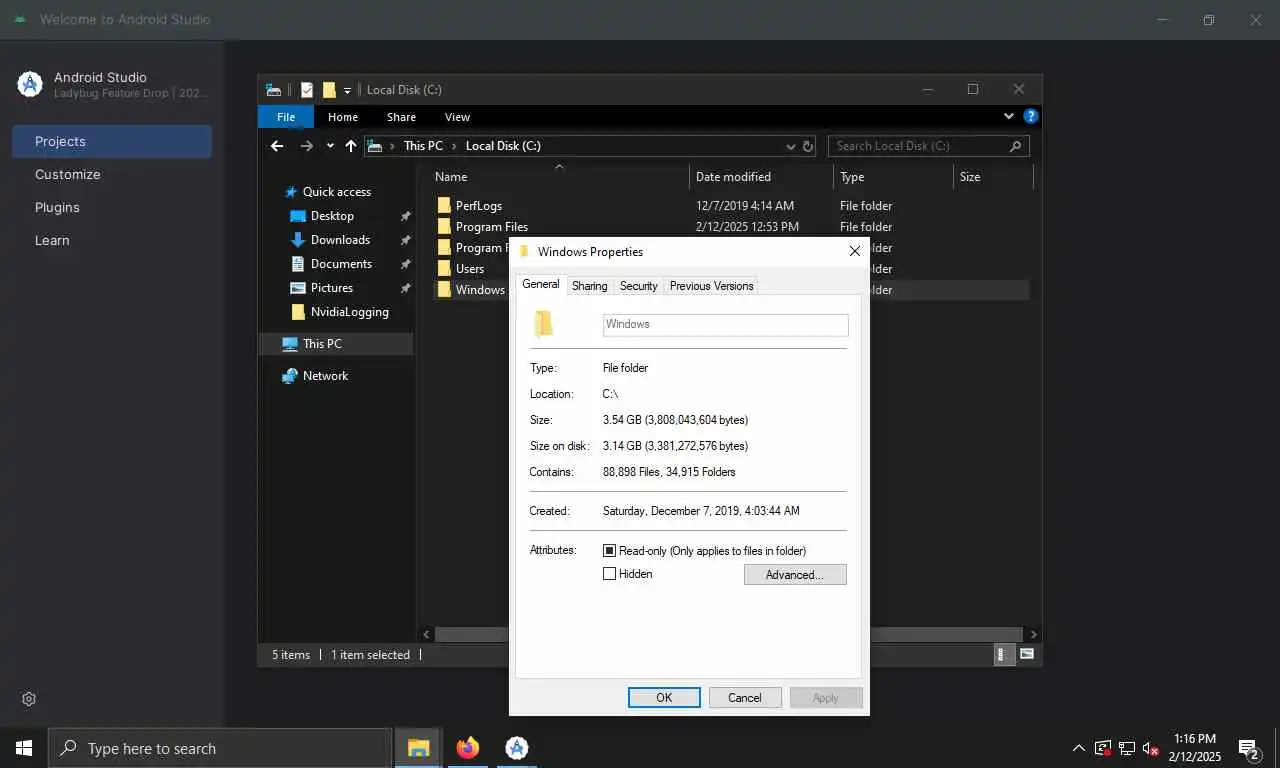This screenshot has height=768, width=1280.
Task: Select the General tab in Properties
Action: pyautogui.click(x=541, y=284)
